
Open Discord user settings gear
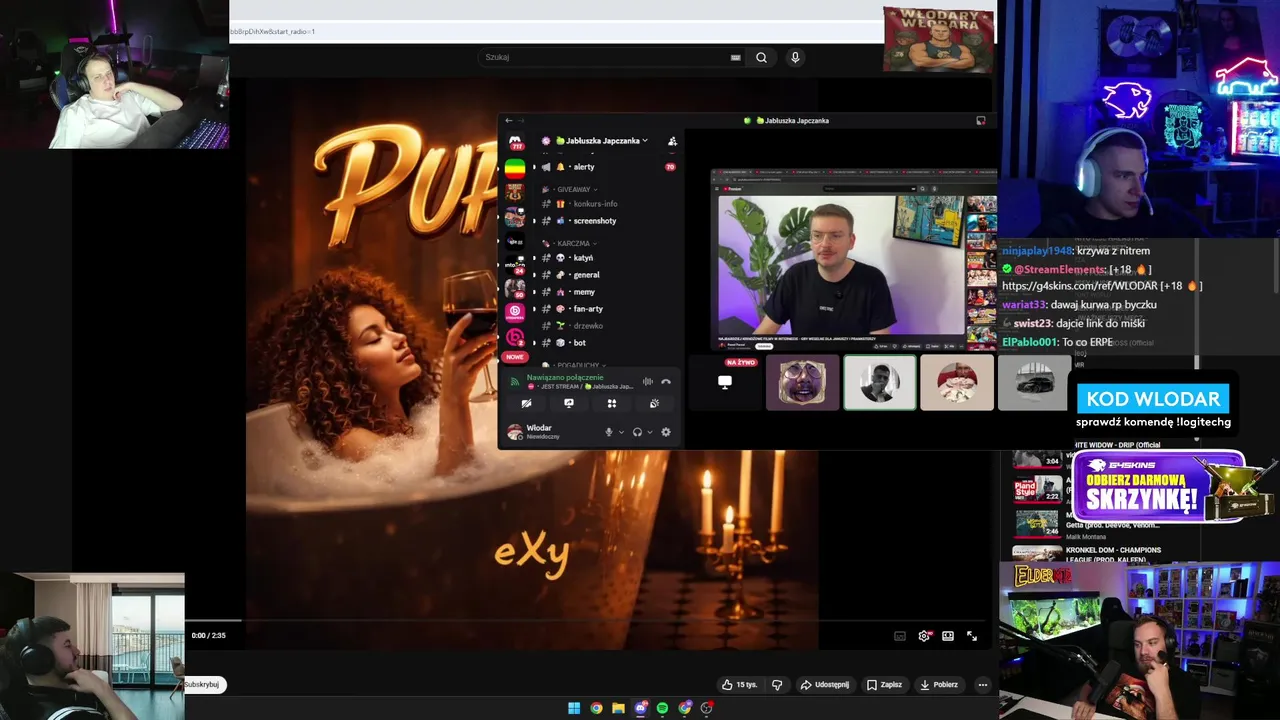point(666,432)
